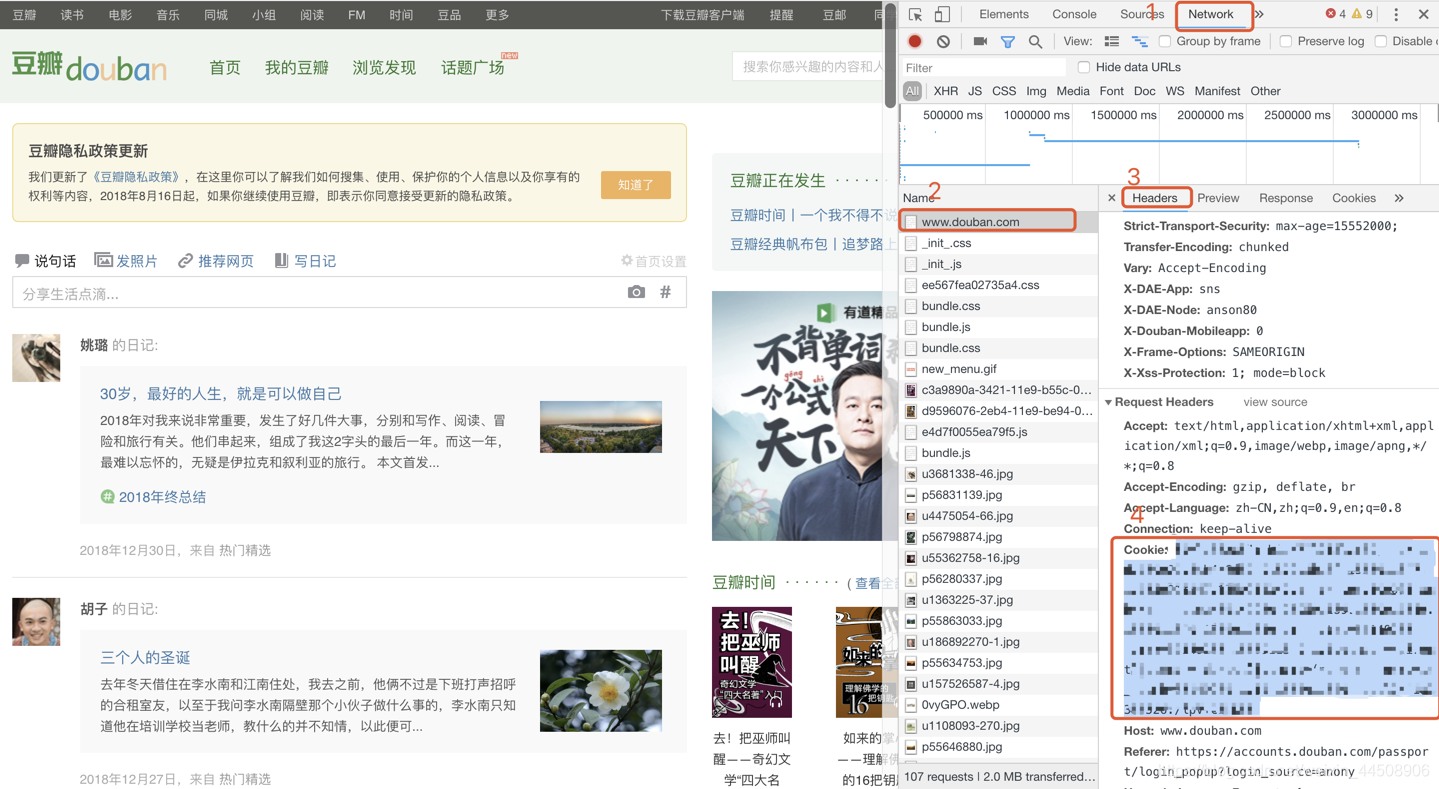Filter requests by CSS type
The width and height of the screenshot is (1439, 789).
click(x=1004, y=91)
